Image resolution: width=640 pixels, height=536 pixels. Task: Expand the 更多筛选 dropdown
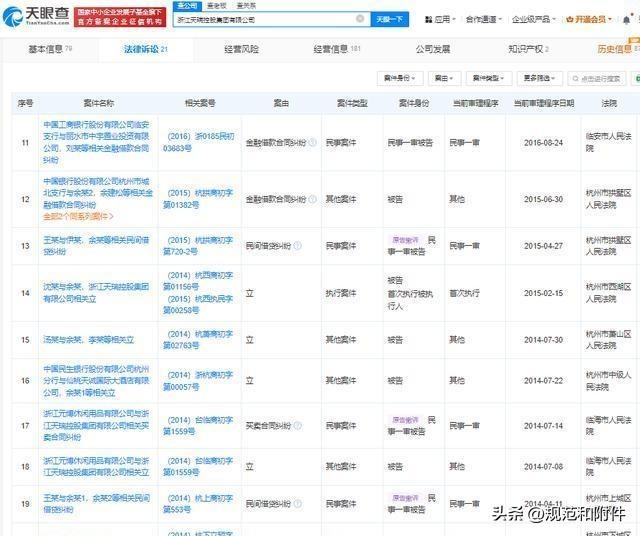pos(540,78)
